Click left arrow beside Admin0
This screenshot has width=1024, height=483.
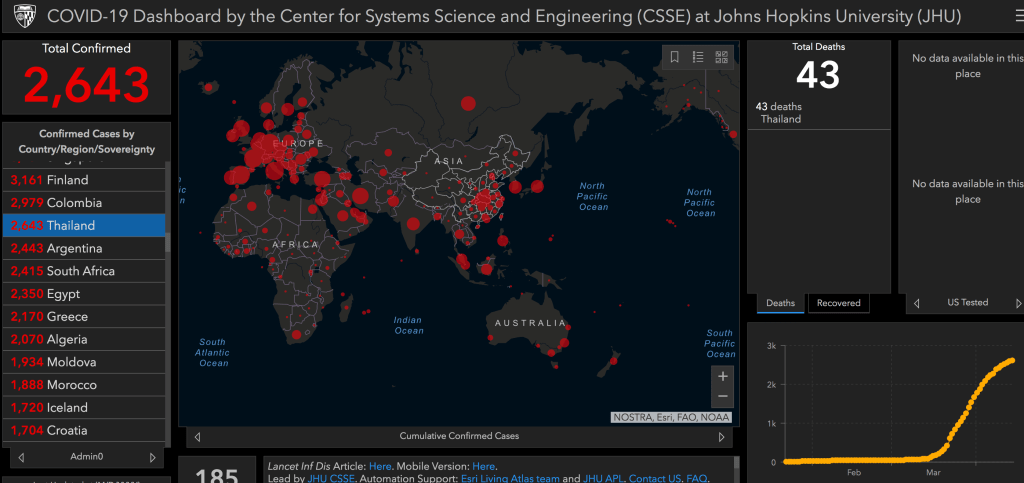tap(17, 457)
